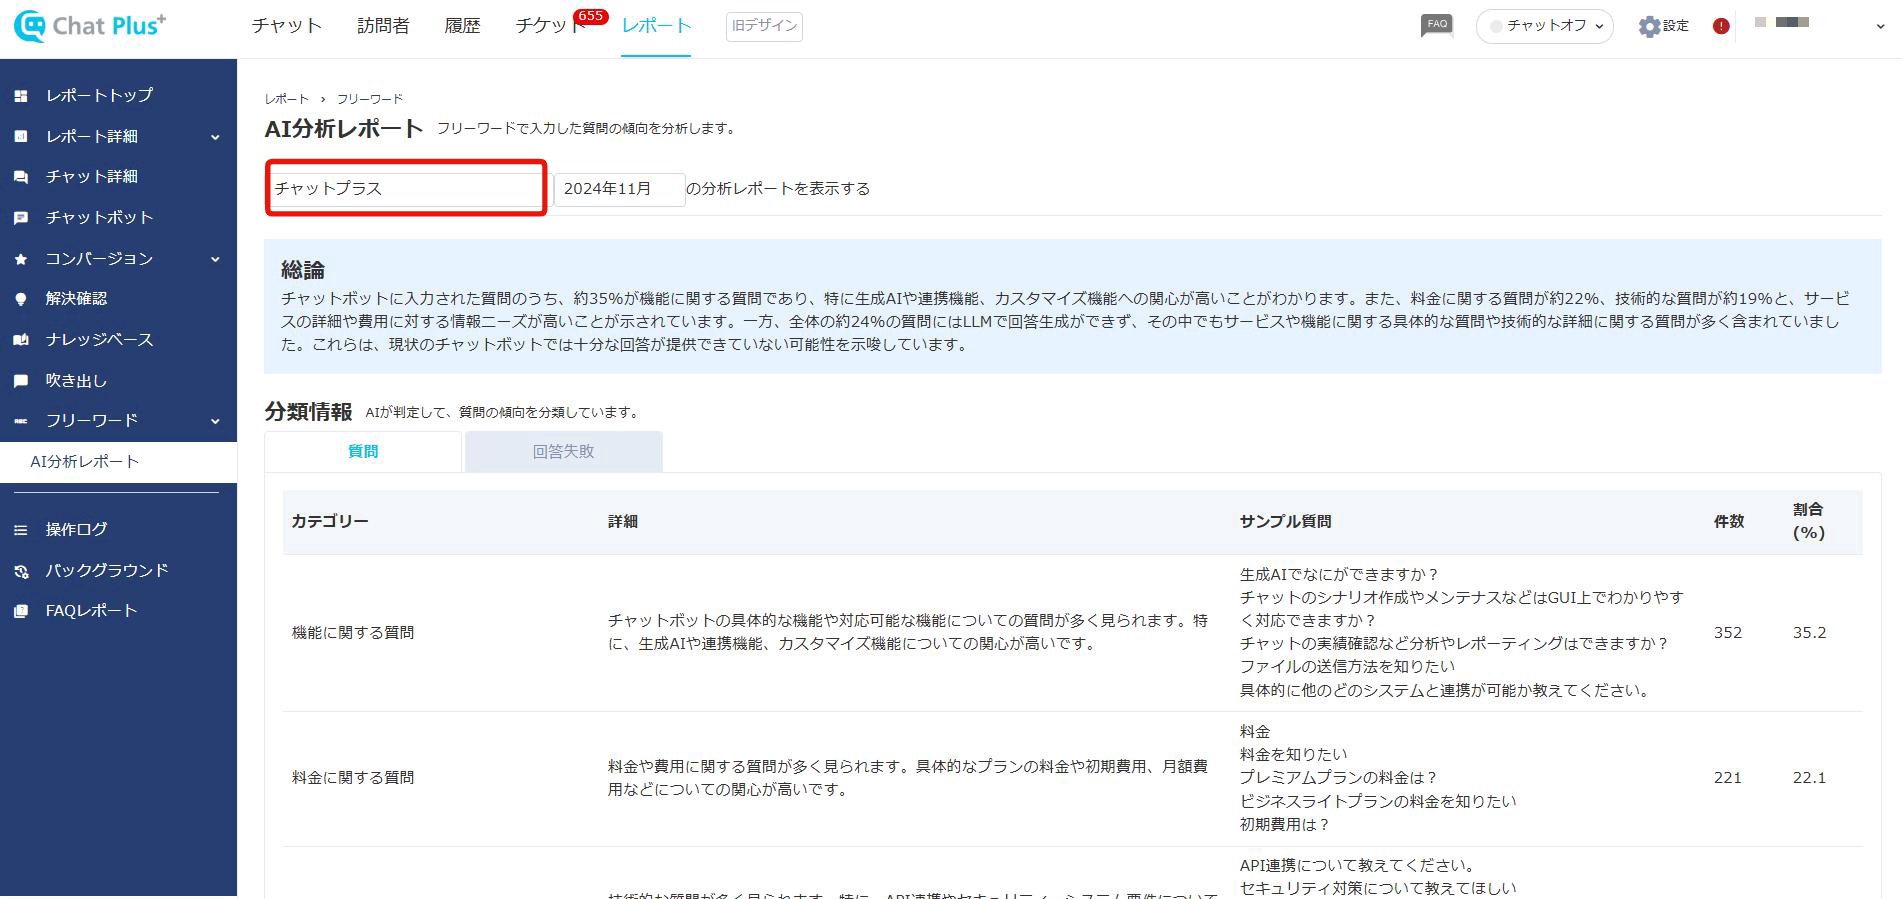Click the 機能に関する質問 category cell
Screen dimensions: 1902x899
click(x=353, y=632)
